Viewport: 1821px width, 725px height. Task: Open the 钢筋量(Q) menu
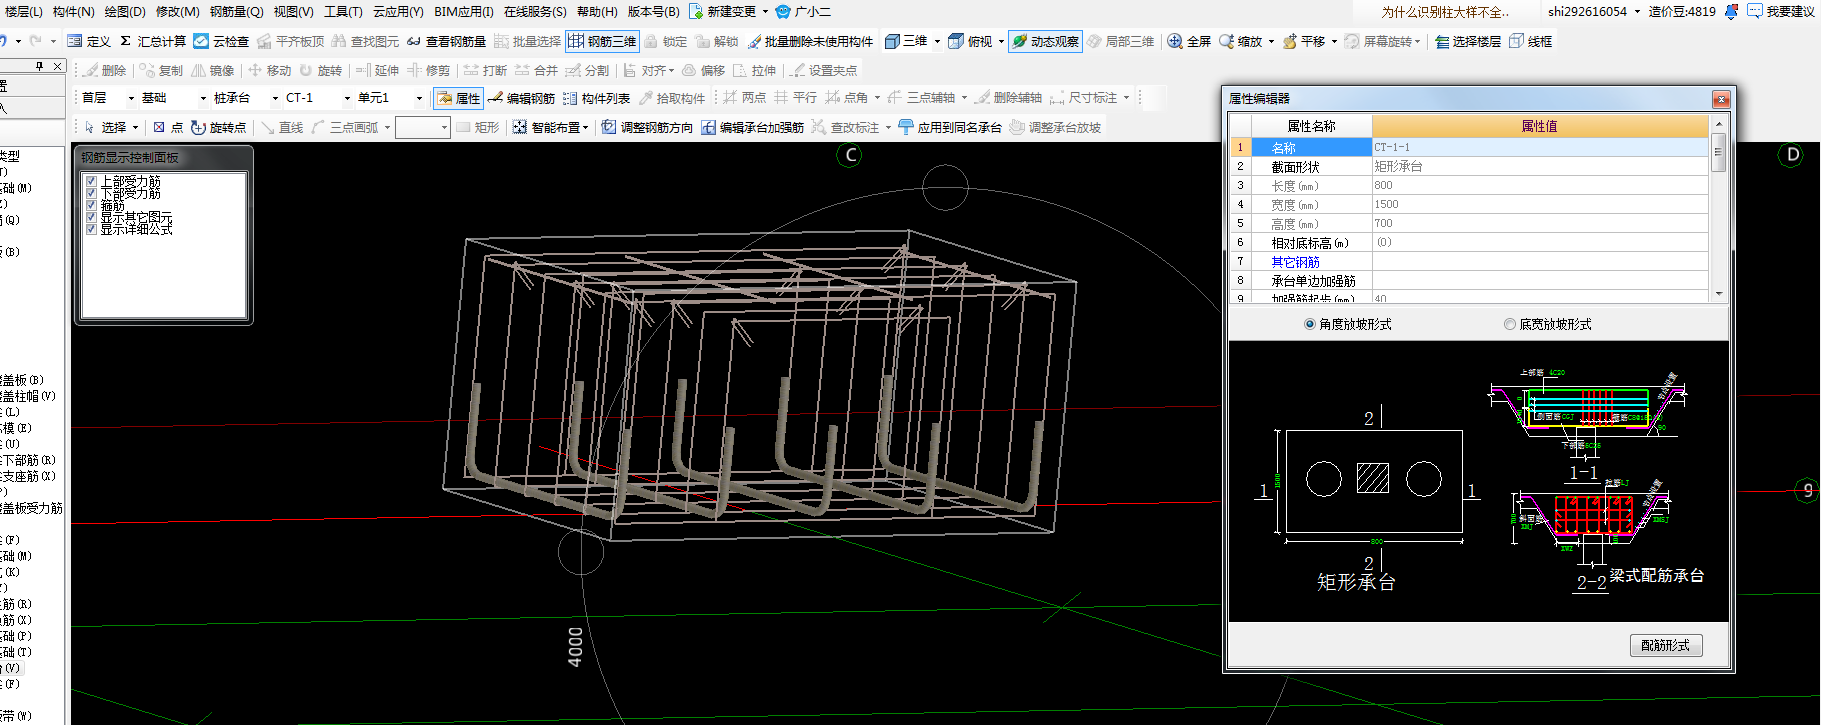[236, 12]
